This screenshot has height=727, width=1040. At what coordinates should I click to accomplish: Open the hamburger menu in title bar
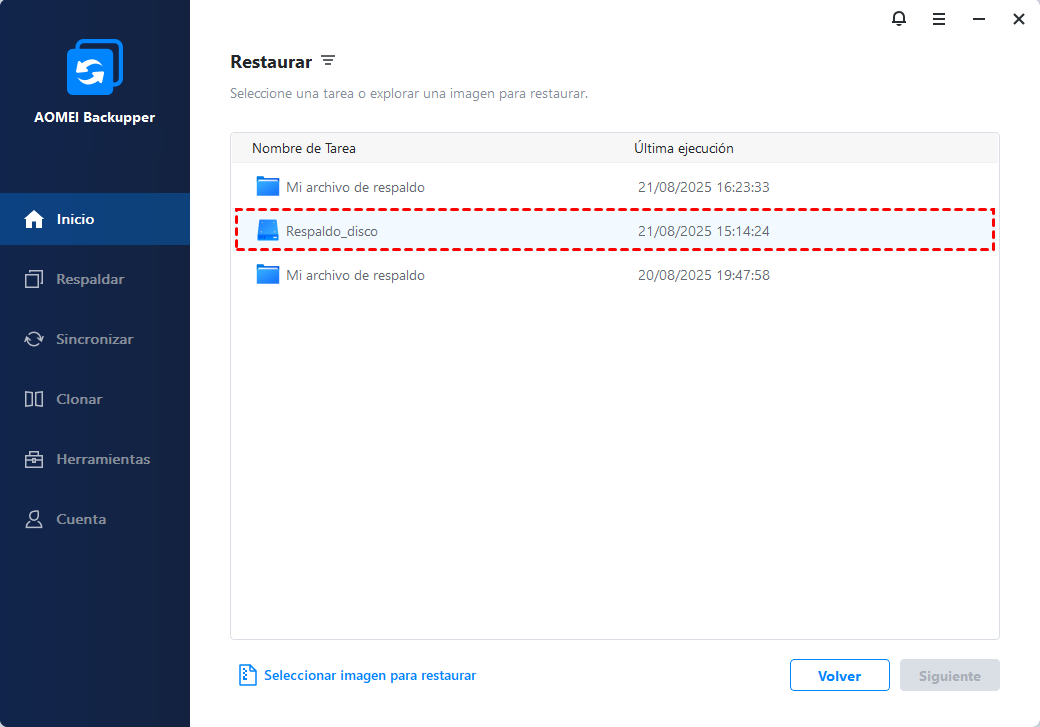click(939, 19)
